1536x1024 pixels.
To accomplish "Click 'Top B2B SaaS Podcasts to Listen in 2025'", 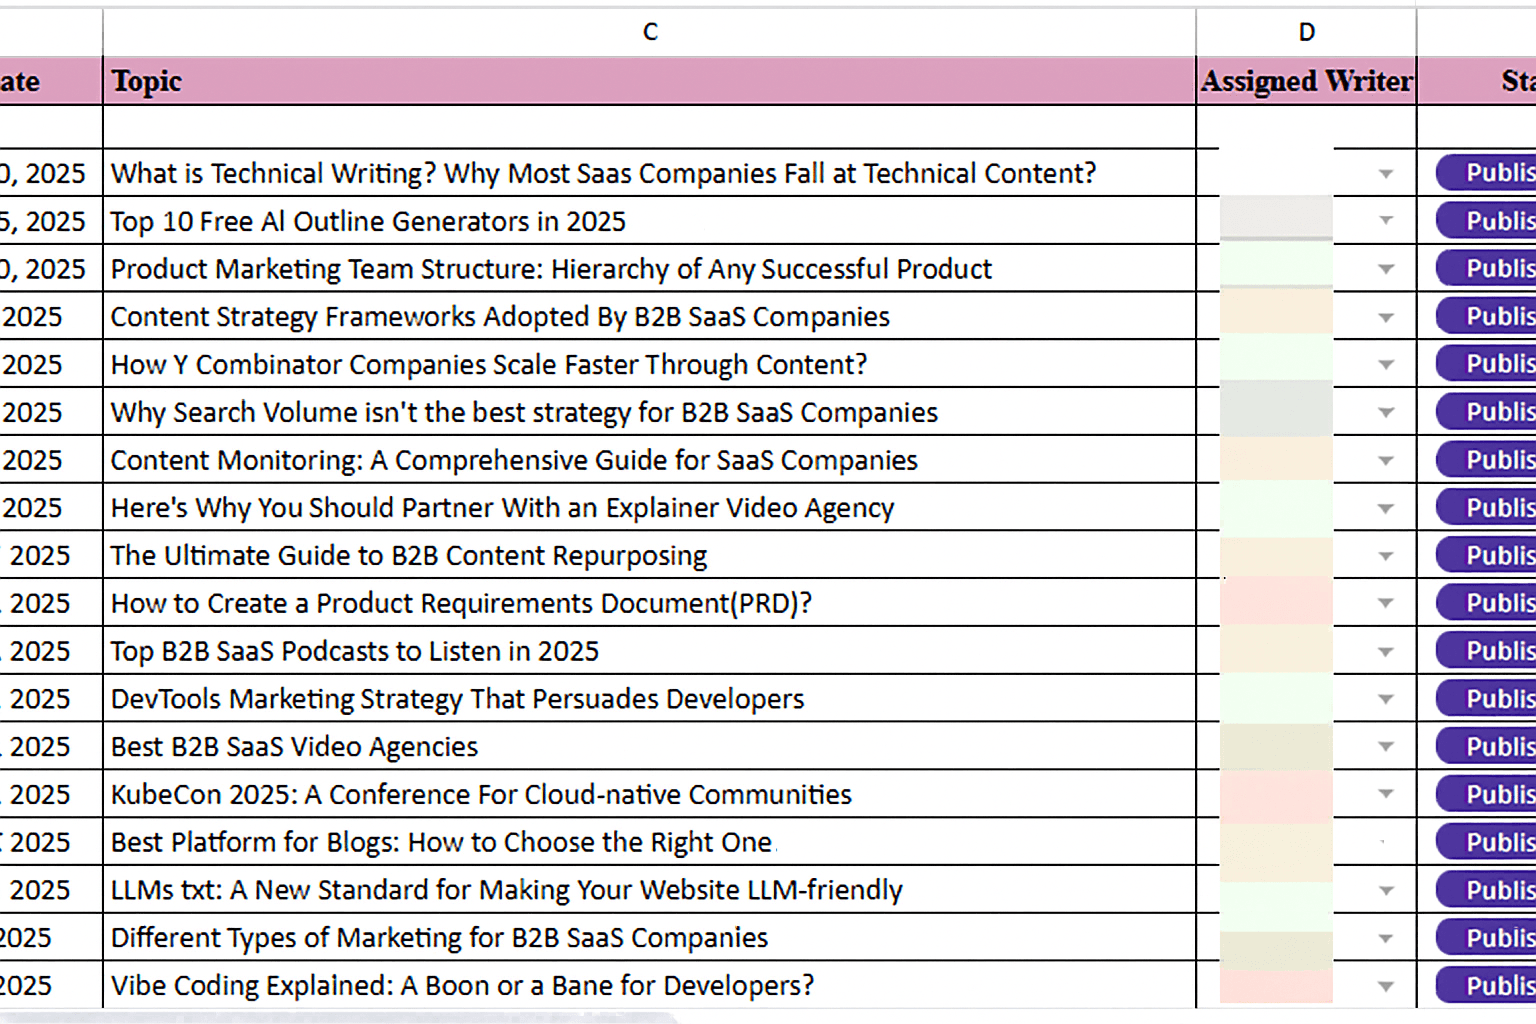I will coord(650,651).
